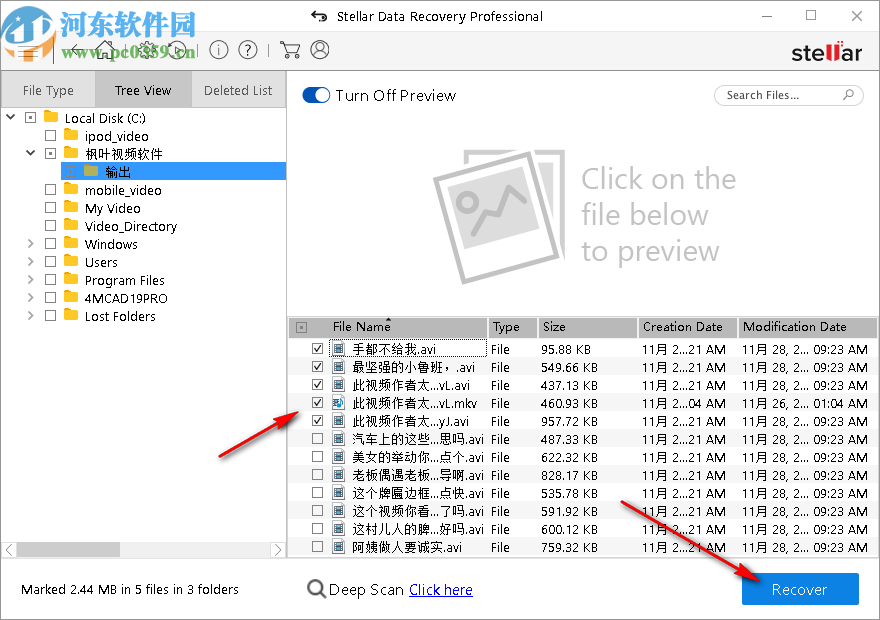Click the Deep Scan 'Click here' link
880x620 pixels.
[441, 590]
